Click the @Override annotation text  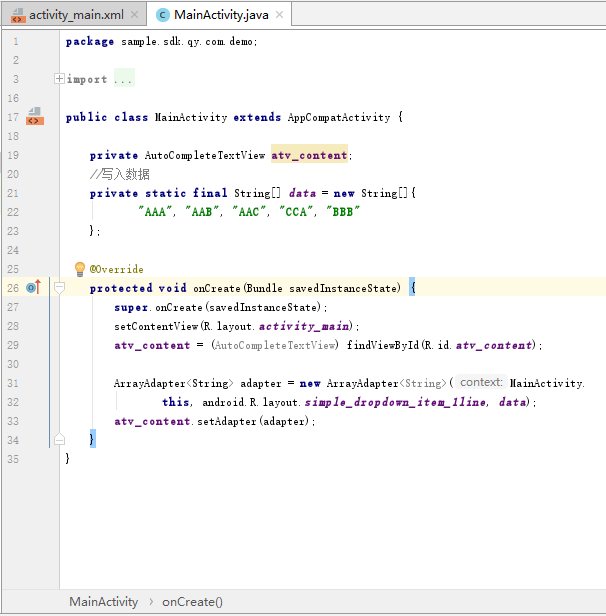(x=117, y=269)
